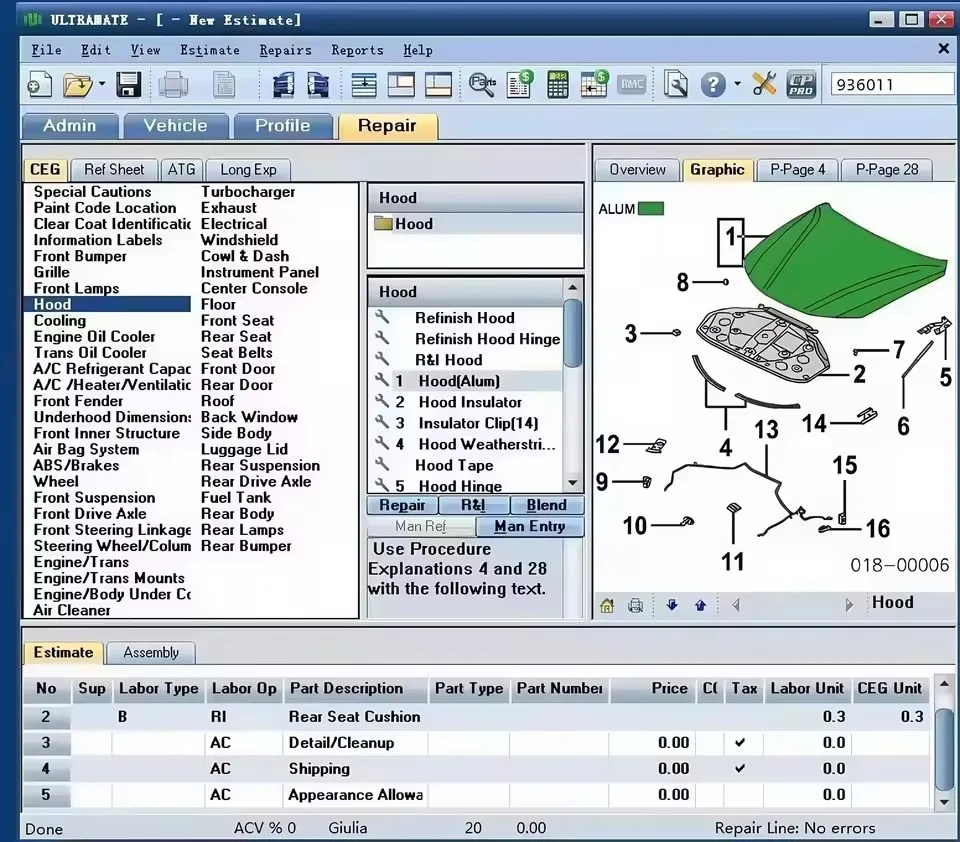Toggle Tax checkmark for Detail/Cleanup row

pos(740,743)
